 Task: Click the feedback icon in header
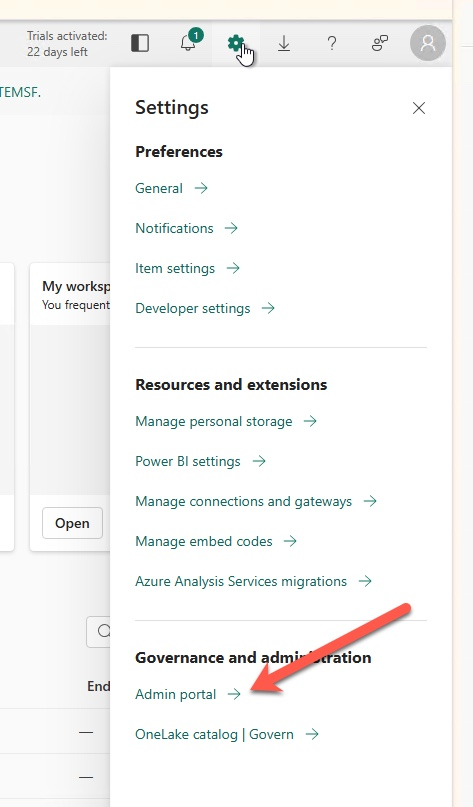[x=380, y=44]
